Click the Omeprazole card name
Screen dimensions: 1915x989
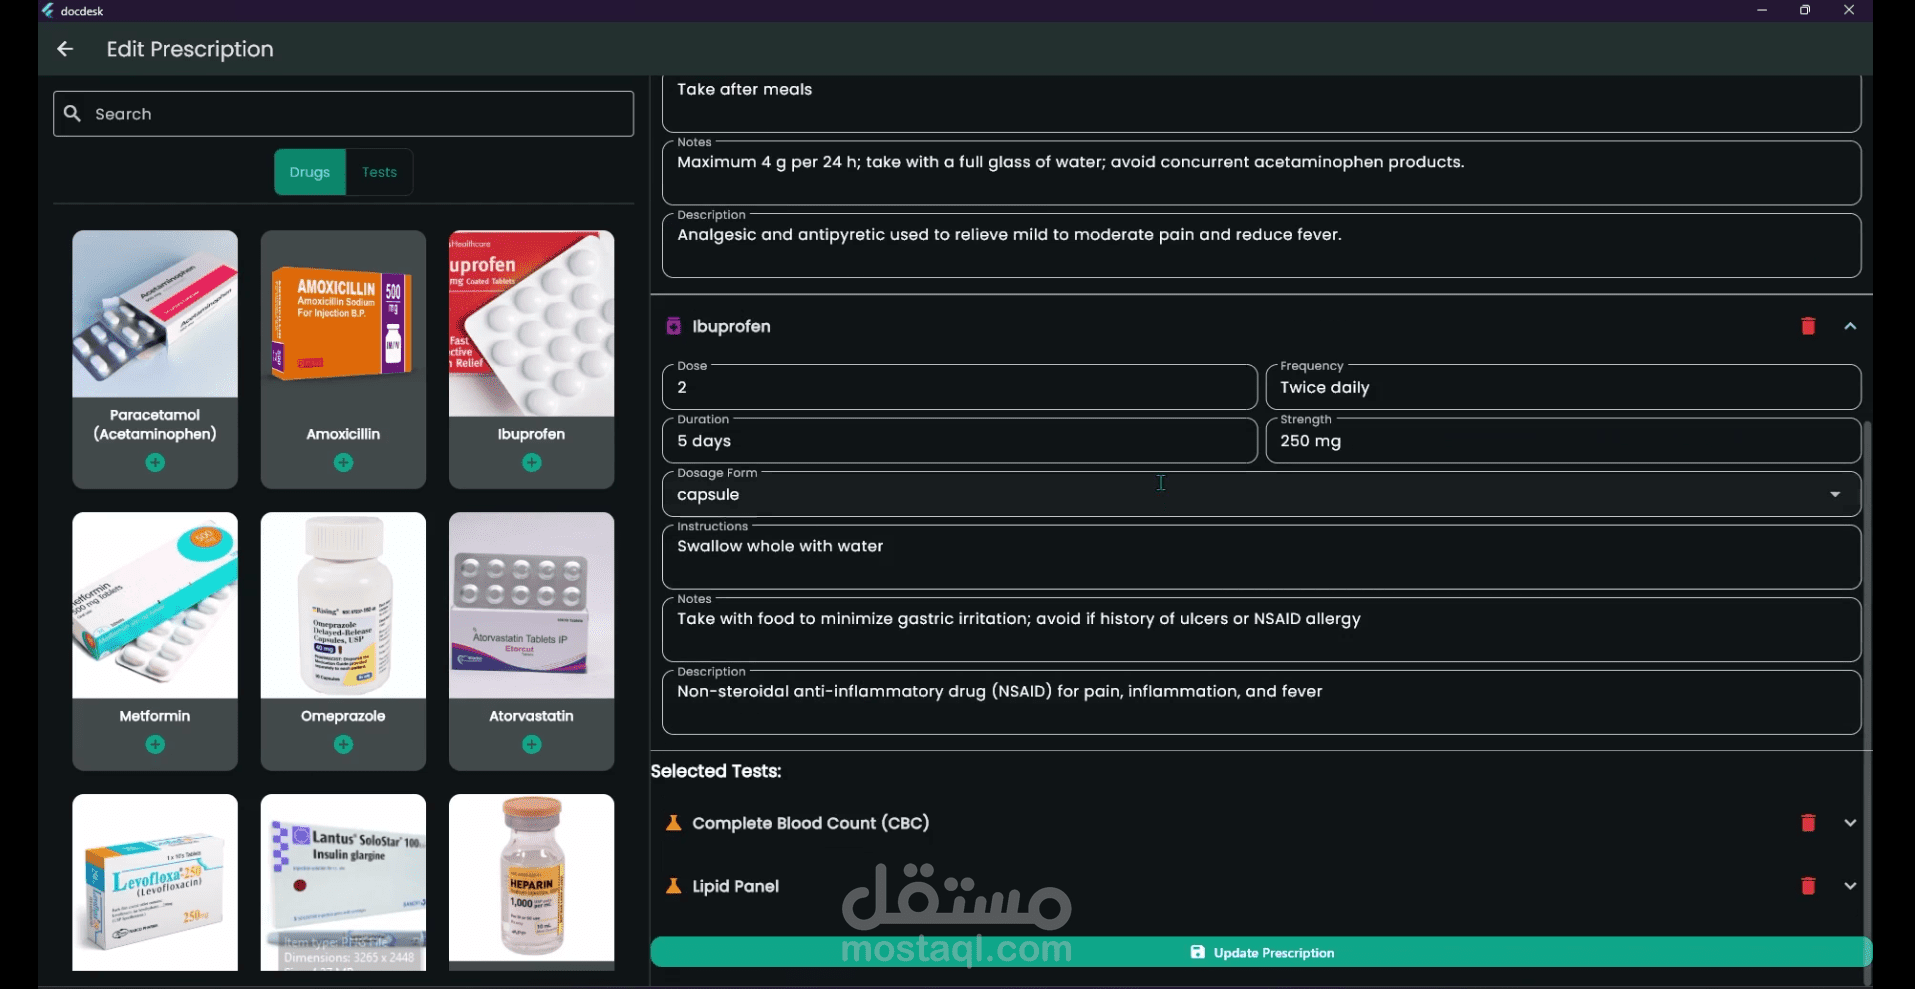[343, 716]
